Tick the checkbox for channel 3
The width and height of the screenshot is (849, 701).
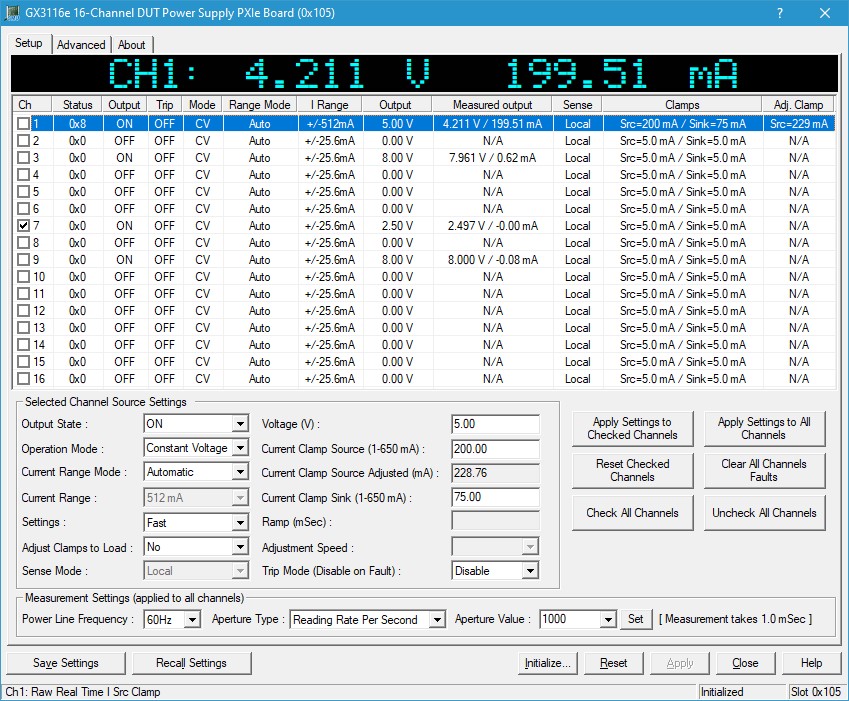pos(24,158)
